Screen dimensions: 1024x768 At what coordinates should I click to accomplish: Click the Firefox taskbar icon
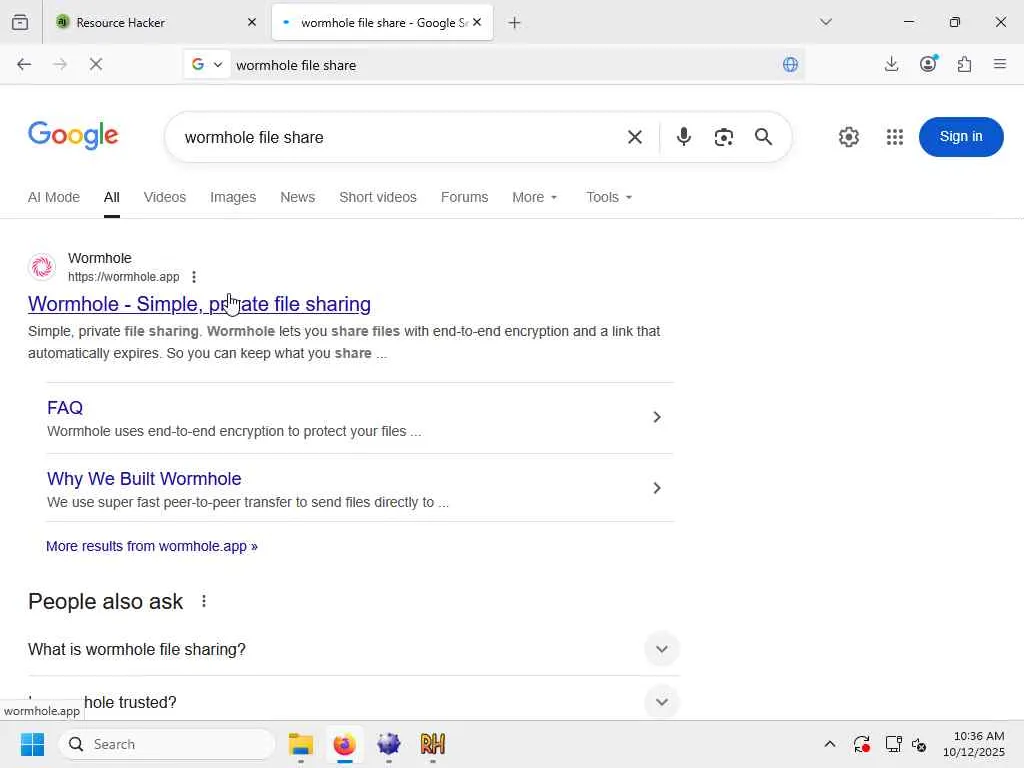[x=344, y=744]
